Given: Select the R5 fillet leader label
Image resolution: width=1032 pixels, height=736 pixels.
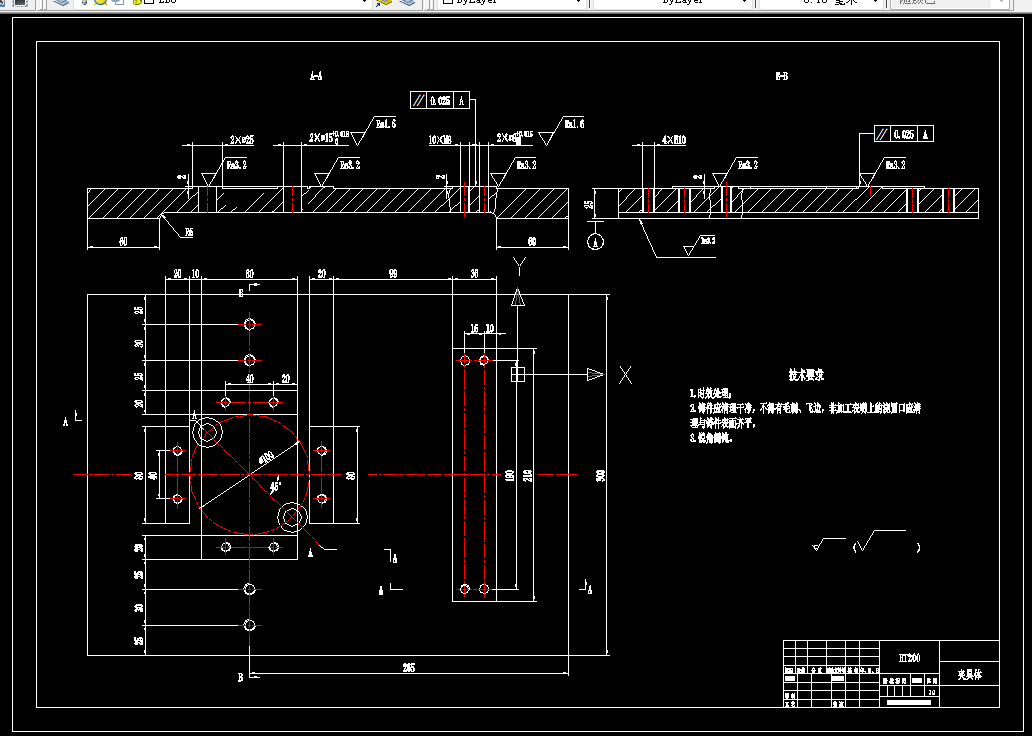Looking at the screenshot, I should click(188, 232).
